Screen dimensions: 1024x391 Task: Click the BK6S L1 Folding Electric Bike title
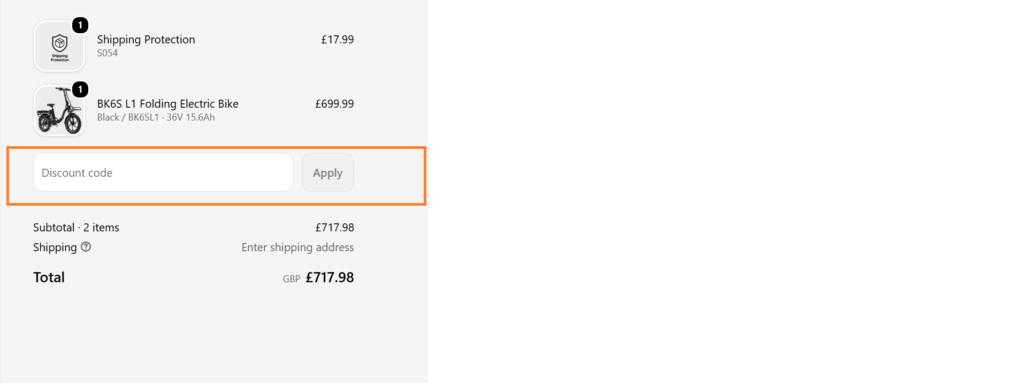(168, 104)
